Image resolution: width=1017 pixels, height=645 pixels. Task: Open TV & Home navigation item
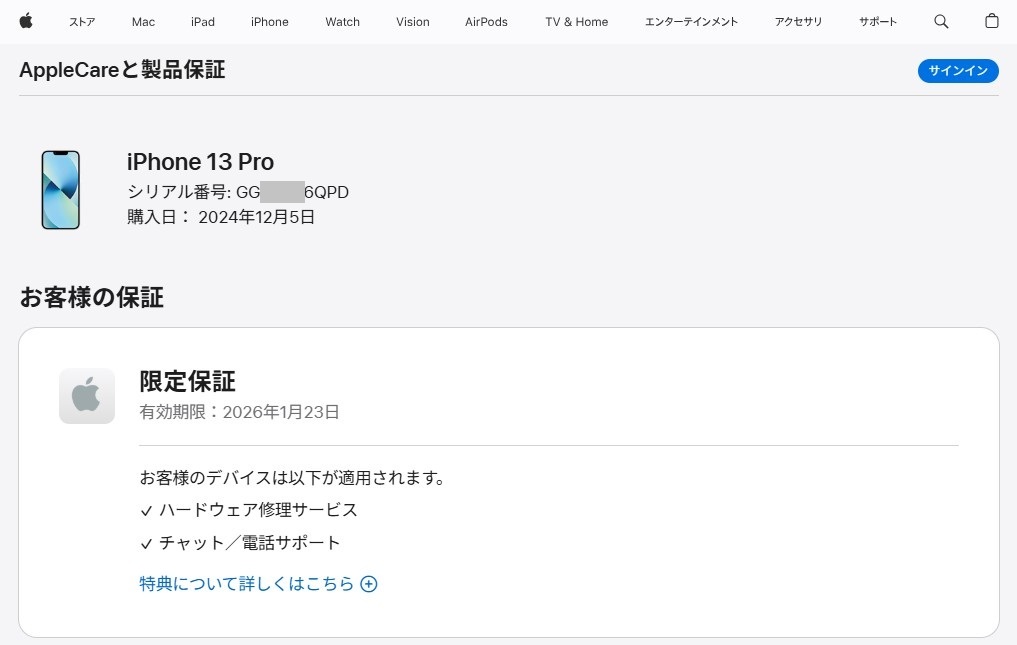pyautogui.click(x=576, y=22)
